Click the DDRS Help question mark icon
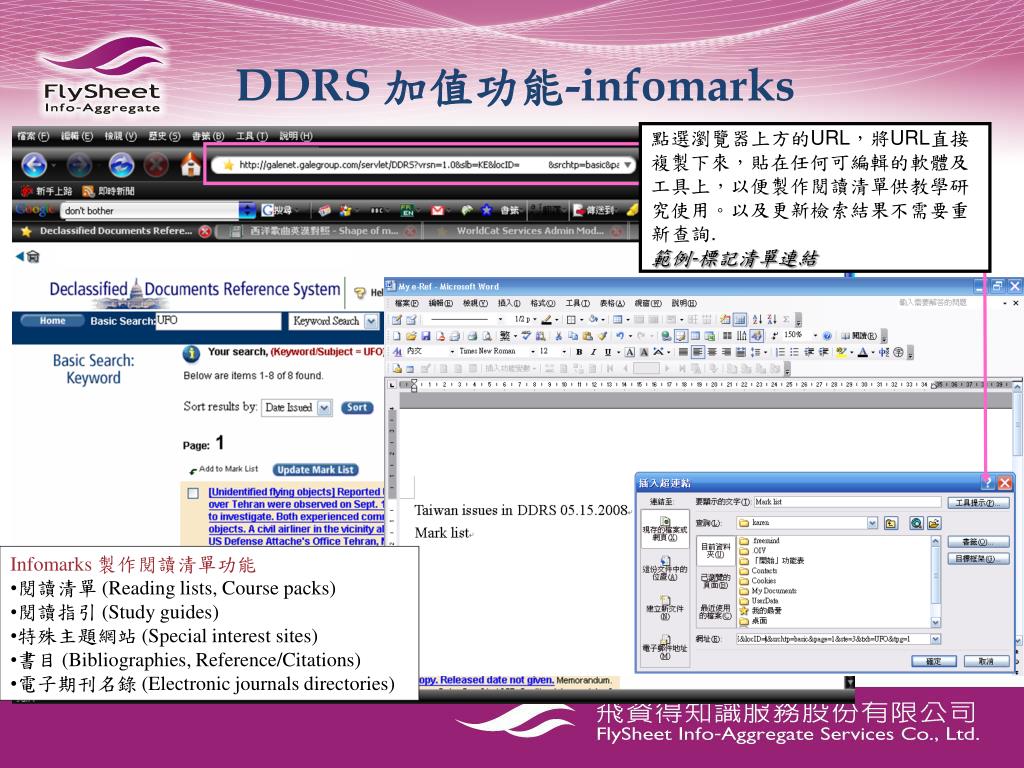Image resolution: width=1024 pixels, height=768 pixels. click(x=360, y=293)
